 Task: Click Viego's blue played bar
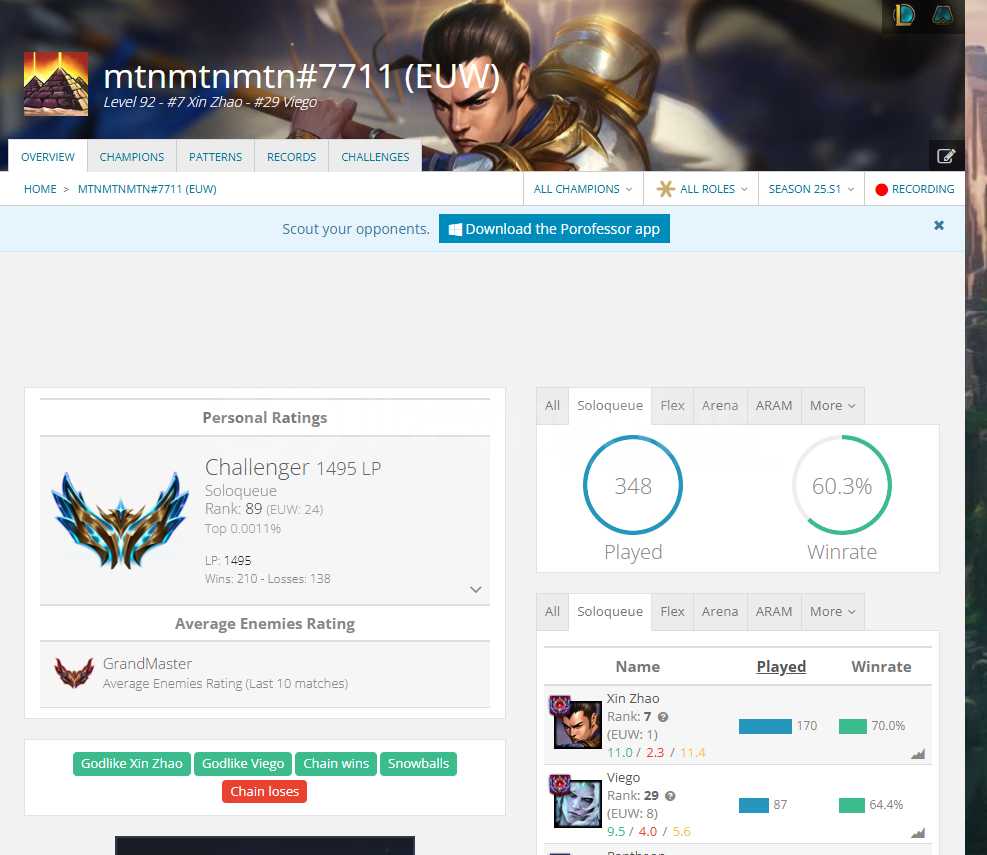[x=753, y=805]
